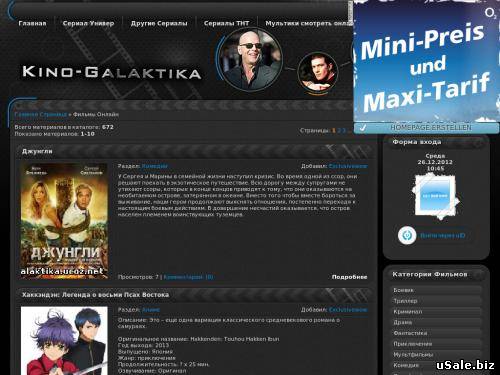Click the Фильмы Онлайн breadcrumb text
This screenshot has height=375, width=500.
96,114
